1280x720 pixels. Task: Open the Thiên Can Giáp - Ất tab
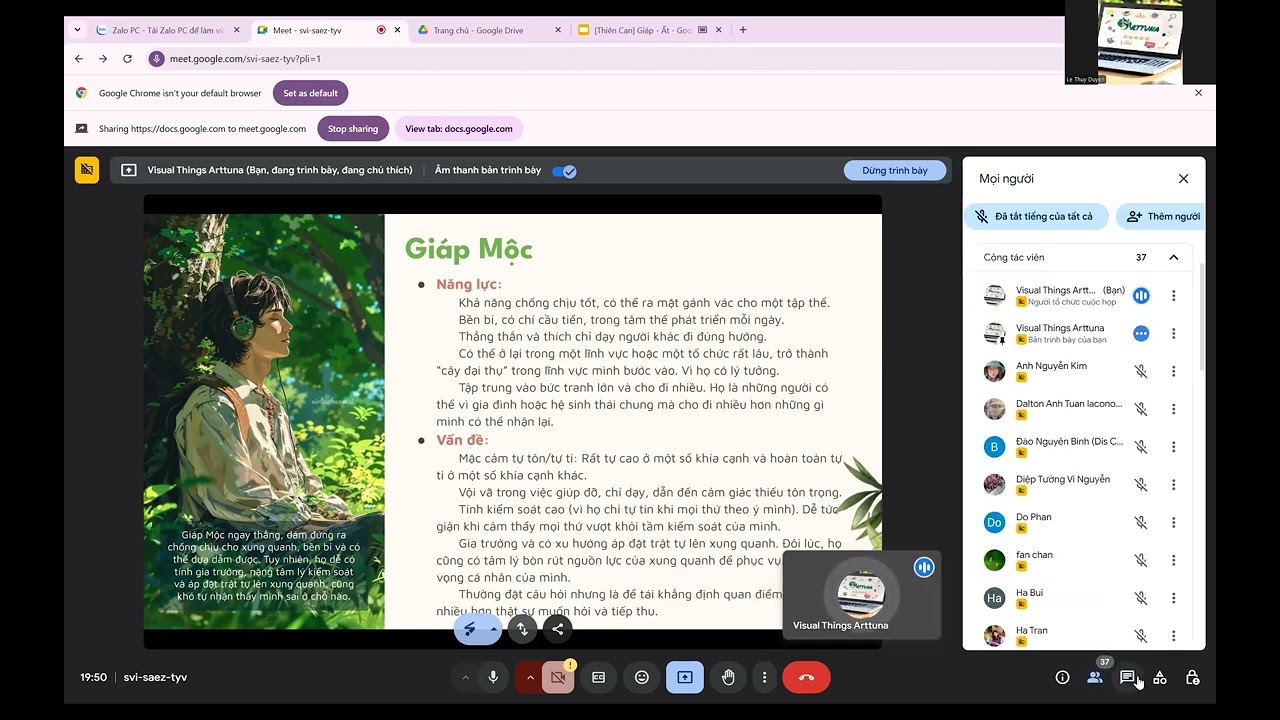click(x=648, y=30)
